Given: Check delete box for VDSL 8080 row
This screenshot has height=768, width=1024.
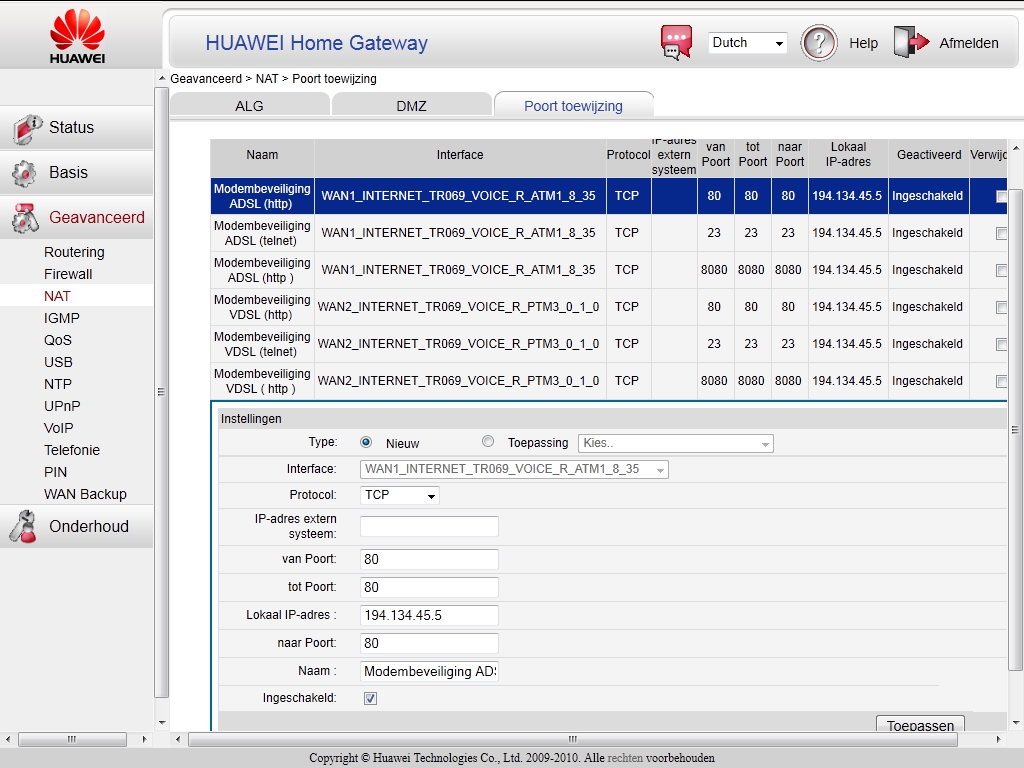Looking at the screenshot, I should tap(1001, 381).
